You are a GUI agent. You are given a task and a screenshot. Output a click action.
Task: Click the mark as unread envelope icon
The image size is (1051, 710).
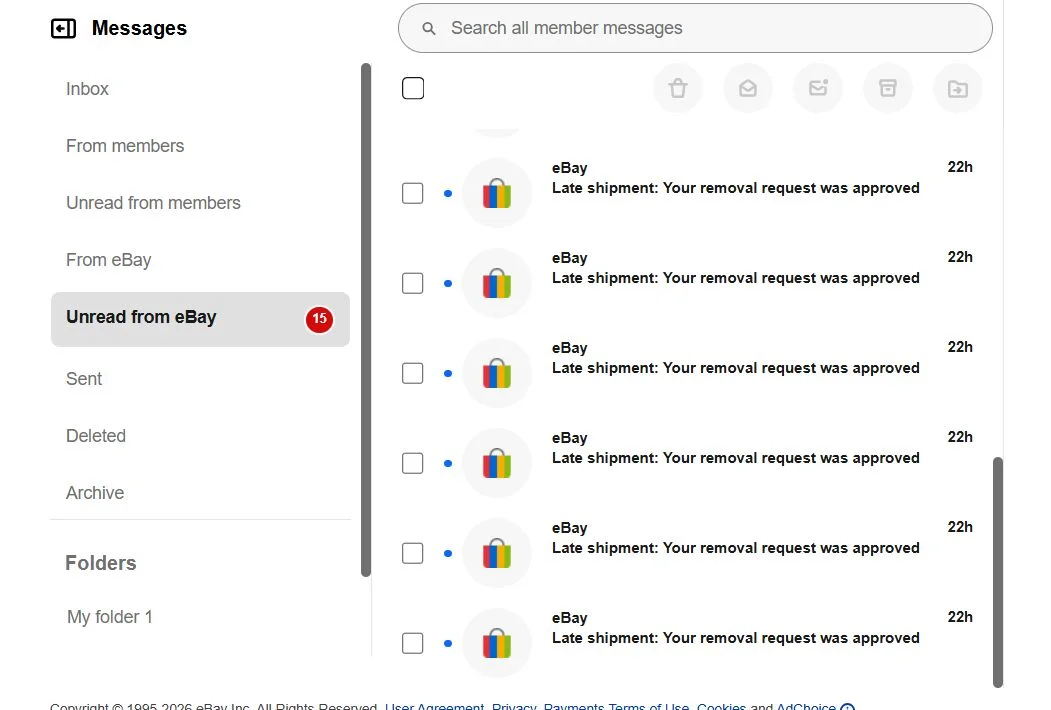(818, 88)
